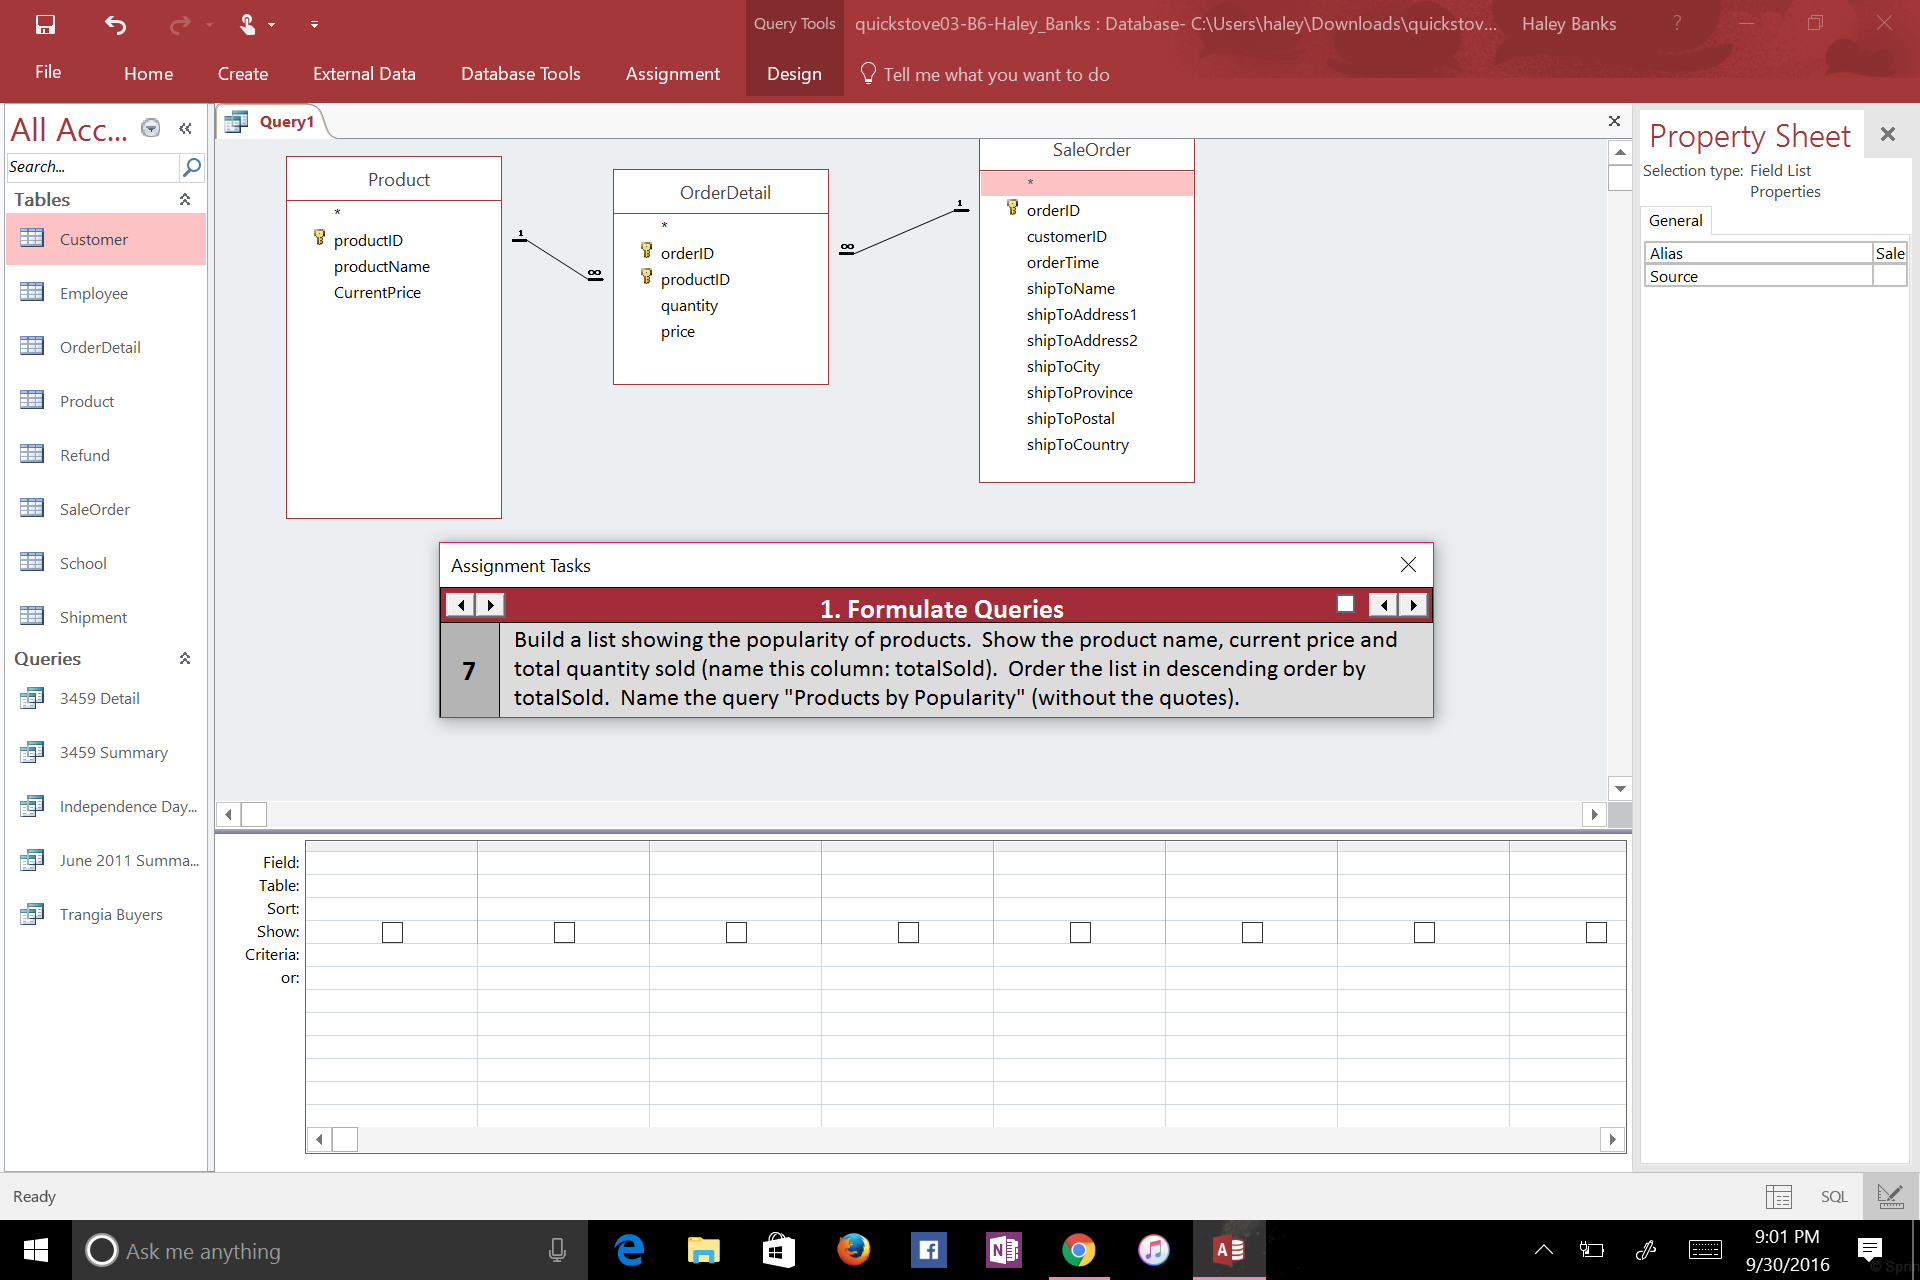Go to the next task in the Assignment Tasks header
This screenshot has height=1280, width=1920.
[1413, 604]
